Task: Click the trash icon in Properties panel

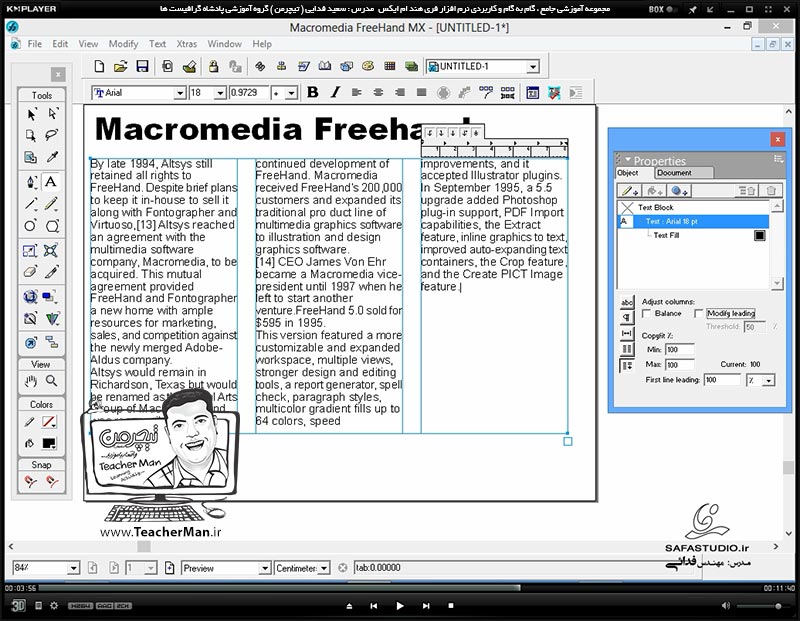Action: tap(771, 191)
